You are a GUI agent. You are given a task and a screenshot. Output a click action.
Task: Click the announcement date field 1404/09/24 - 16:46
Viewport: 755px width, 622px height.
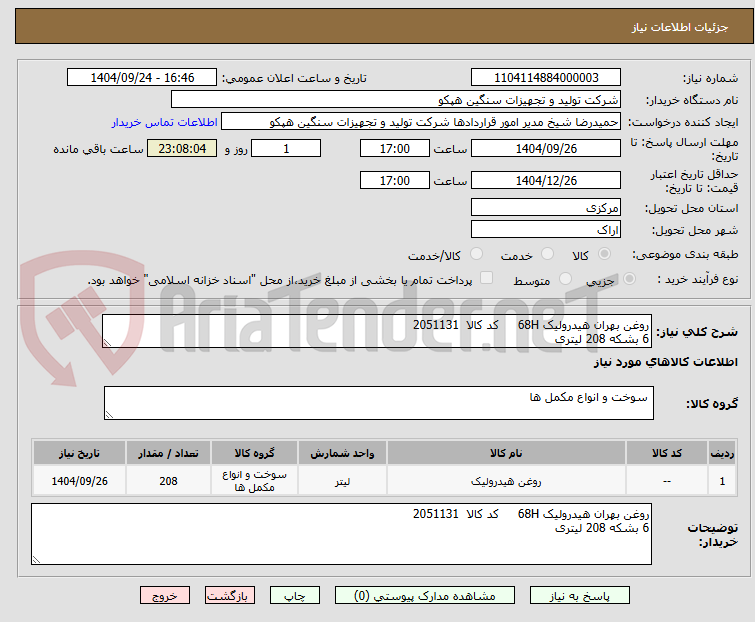click(x=142, y=78)
